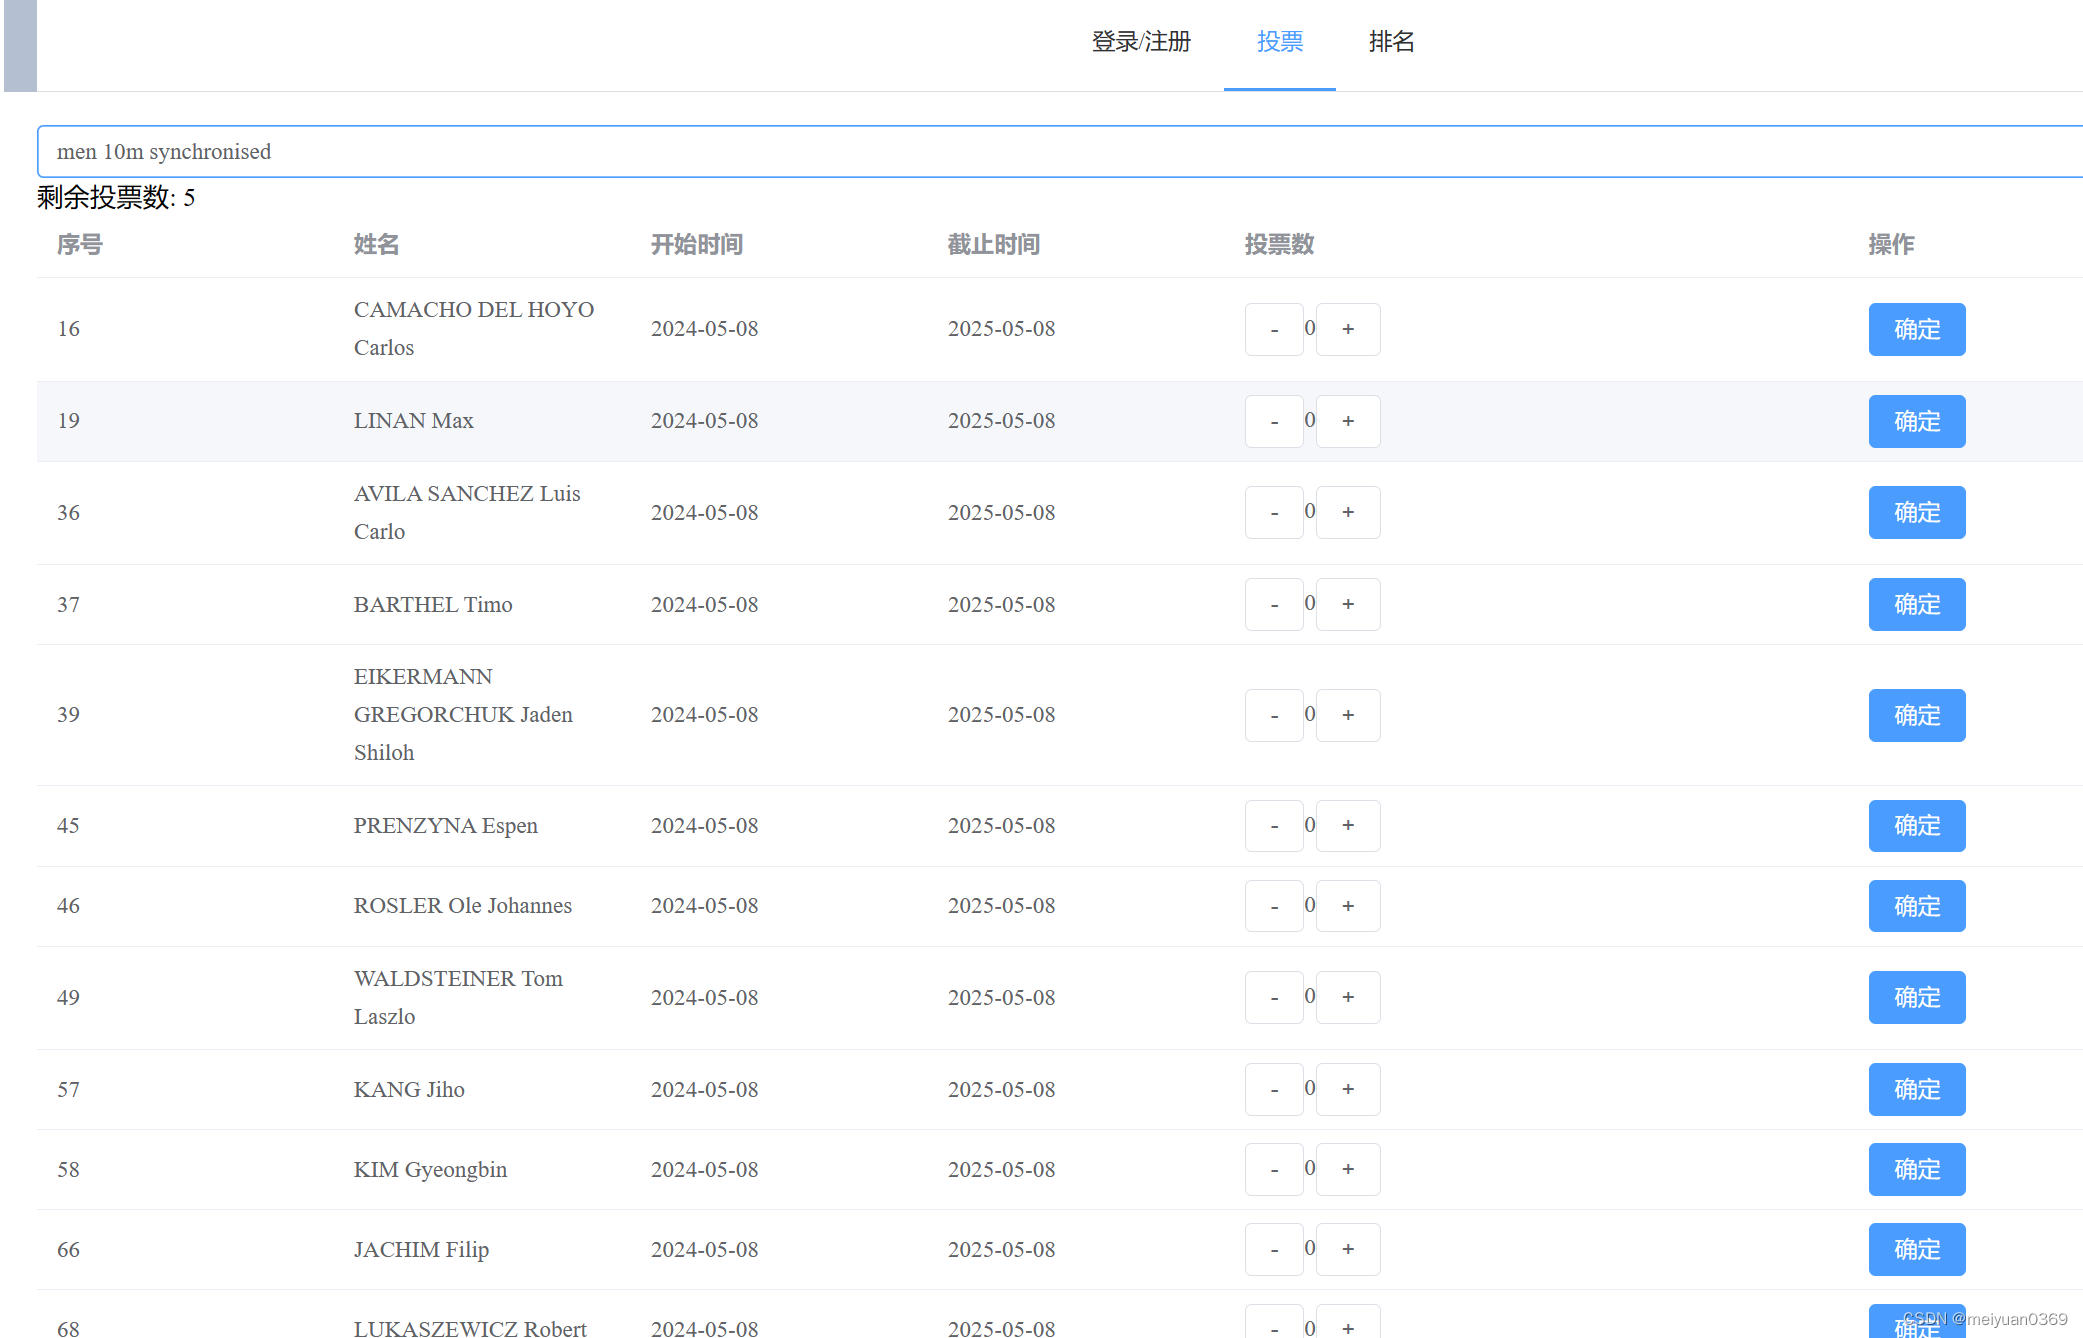Click the 投票数 column header
The image size is (2083, 1338).
point(1279,244)
